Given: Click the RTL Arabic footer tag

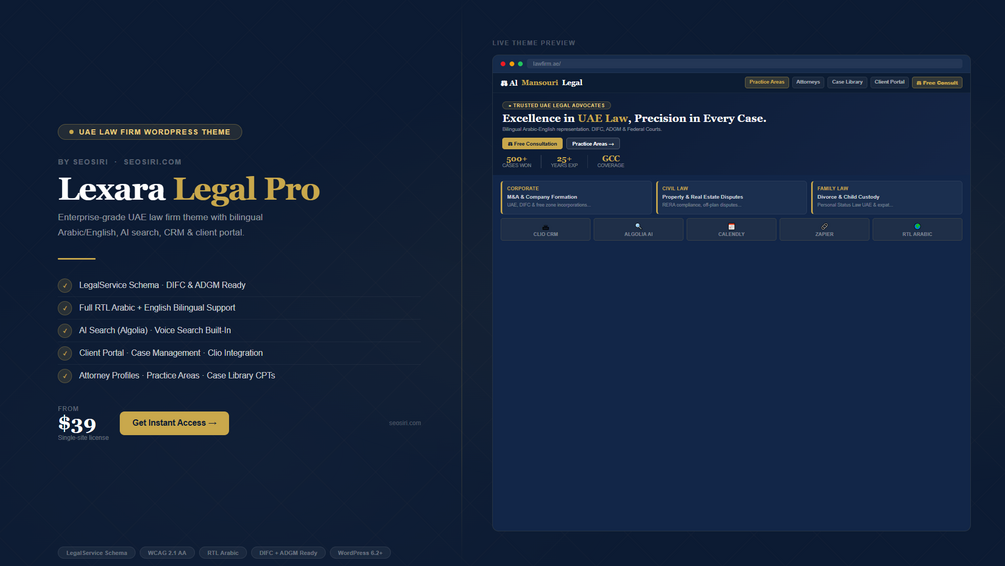Looking at the screenshot, I should [x=223, y=553].
